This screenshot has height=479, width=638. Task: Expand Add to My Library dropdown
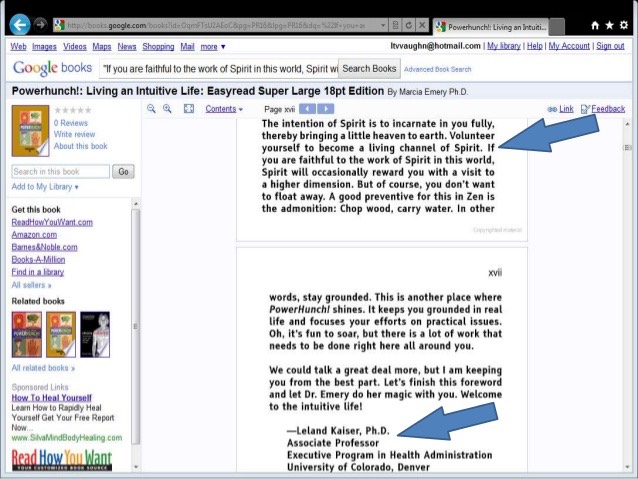point(45,187)
